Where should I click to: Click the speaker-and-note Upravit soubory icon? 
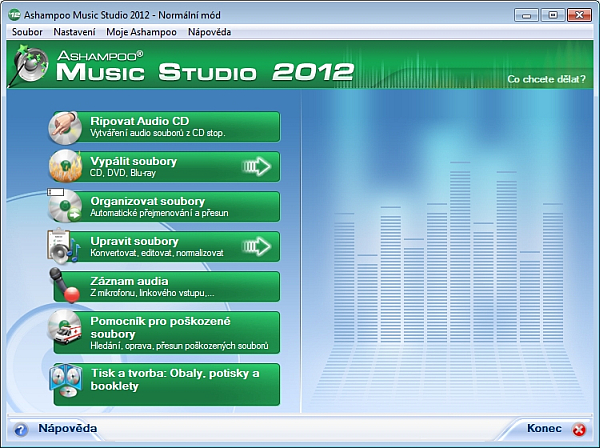pos(64,247)
